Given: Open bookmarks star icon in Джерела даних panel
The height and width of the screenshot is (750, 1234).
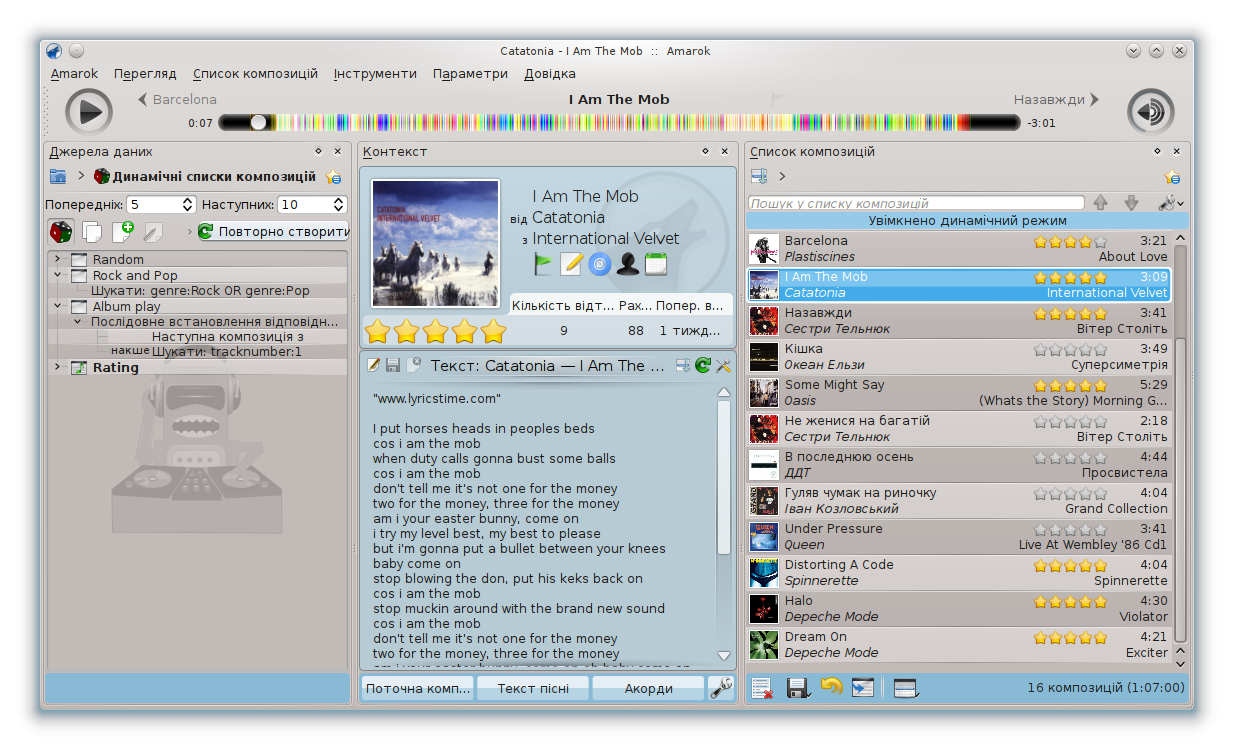Looking at the screenshot, I should [x=334, y=177].
